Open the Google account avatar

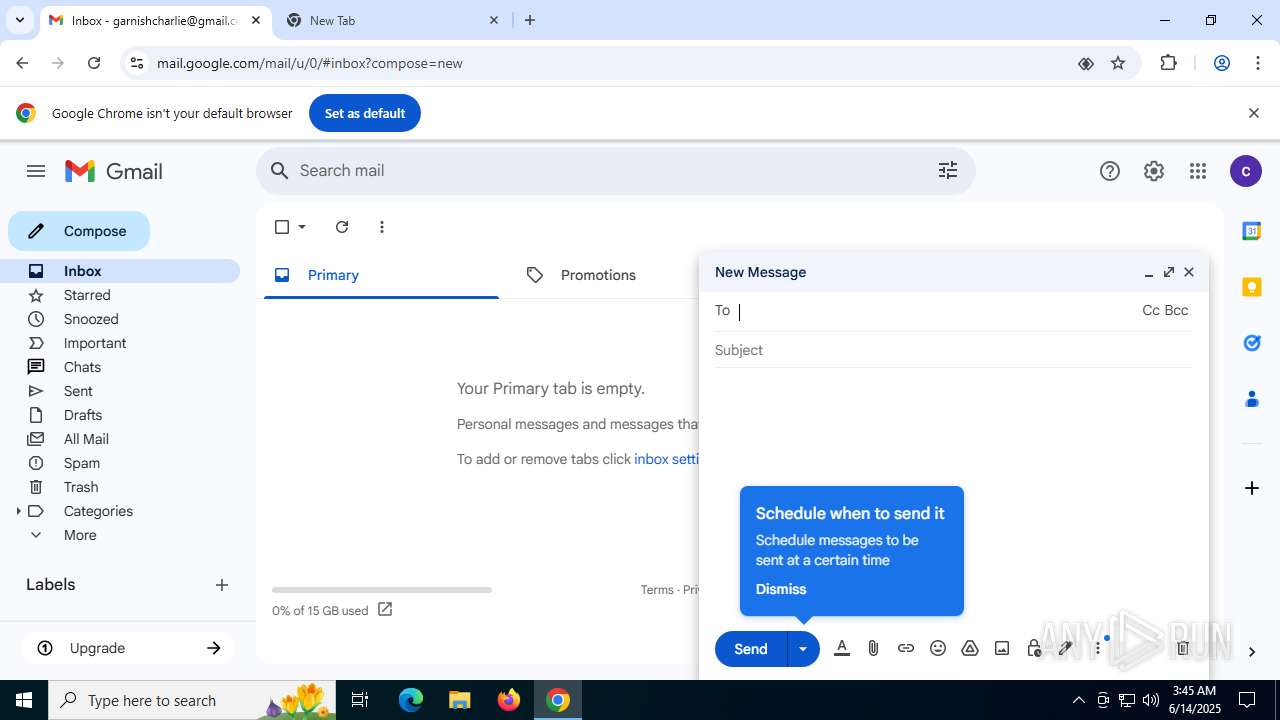pyautogui.click(x=1245, y=171)
